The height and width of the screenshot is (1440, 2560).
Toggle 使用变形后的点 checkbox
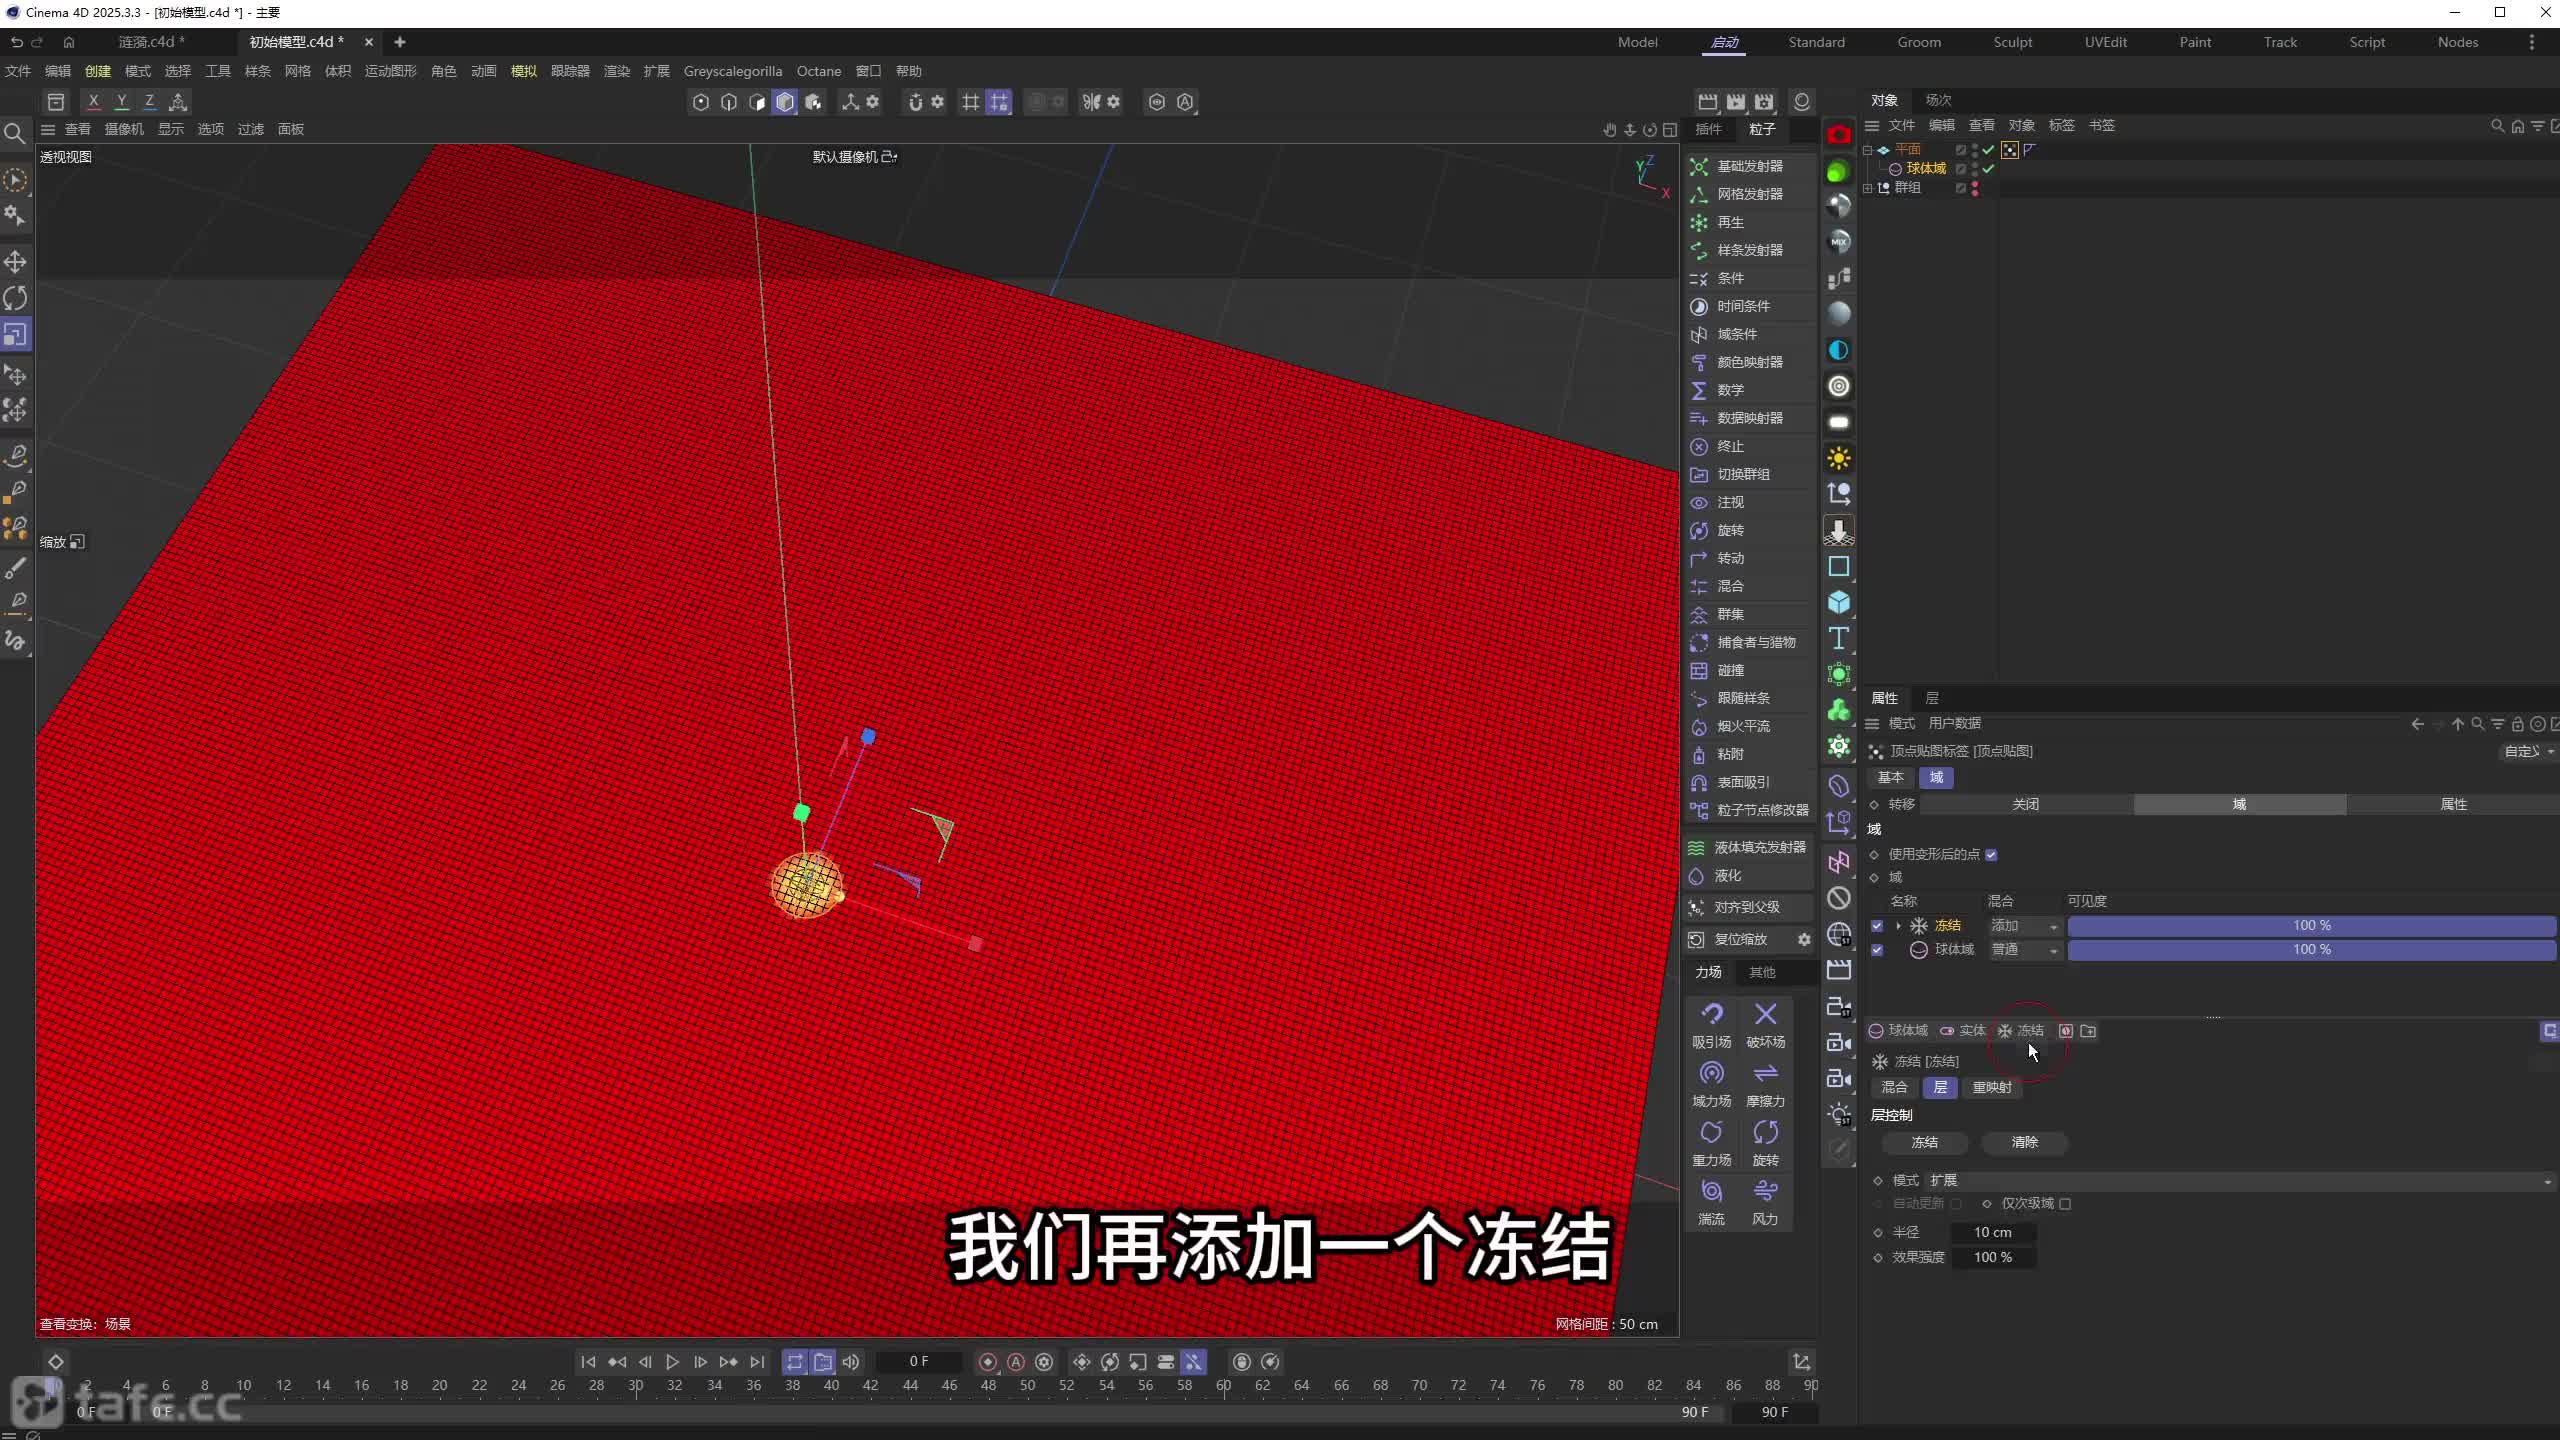point(1991,854)
